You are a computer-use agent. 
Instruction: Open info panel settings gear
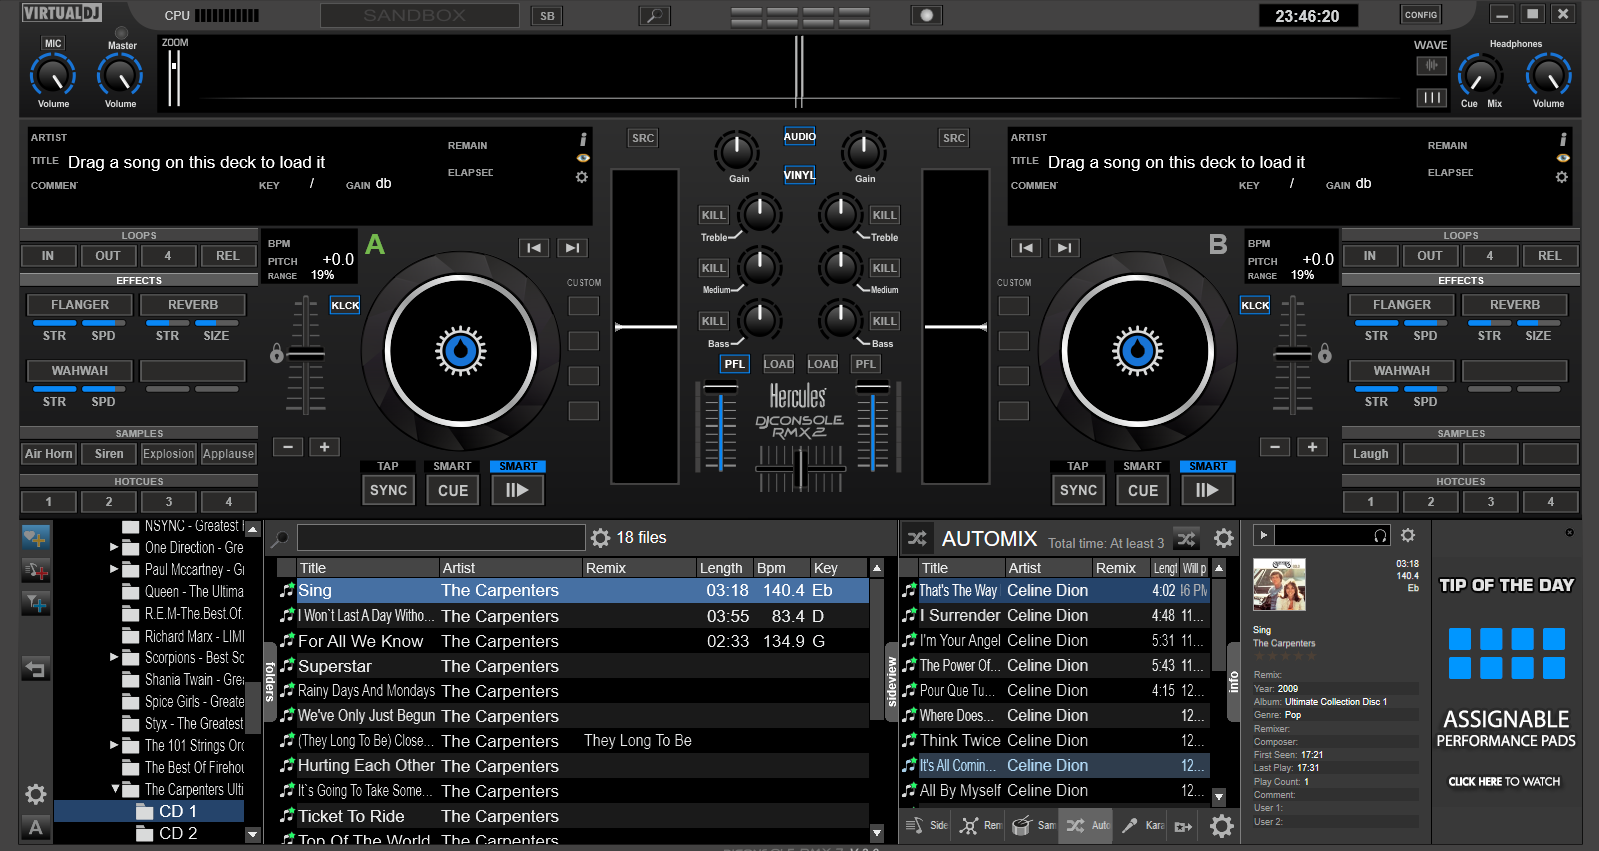pyautogui.click(x=1408, y=535)
